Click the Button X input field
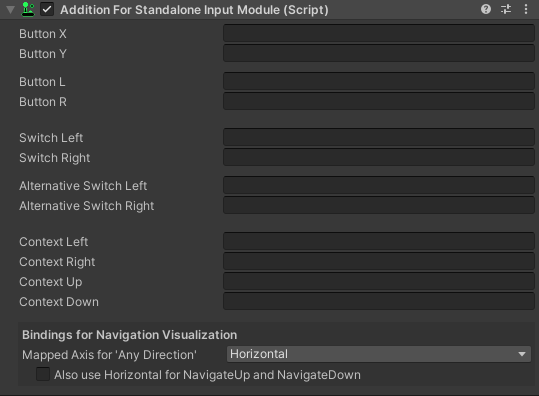 379,33
